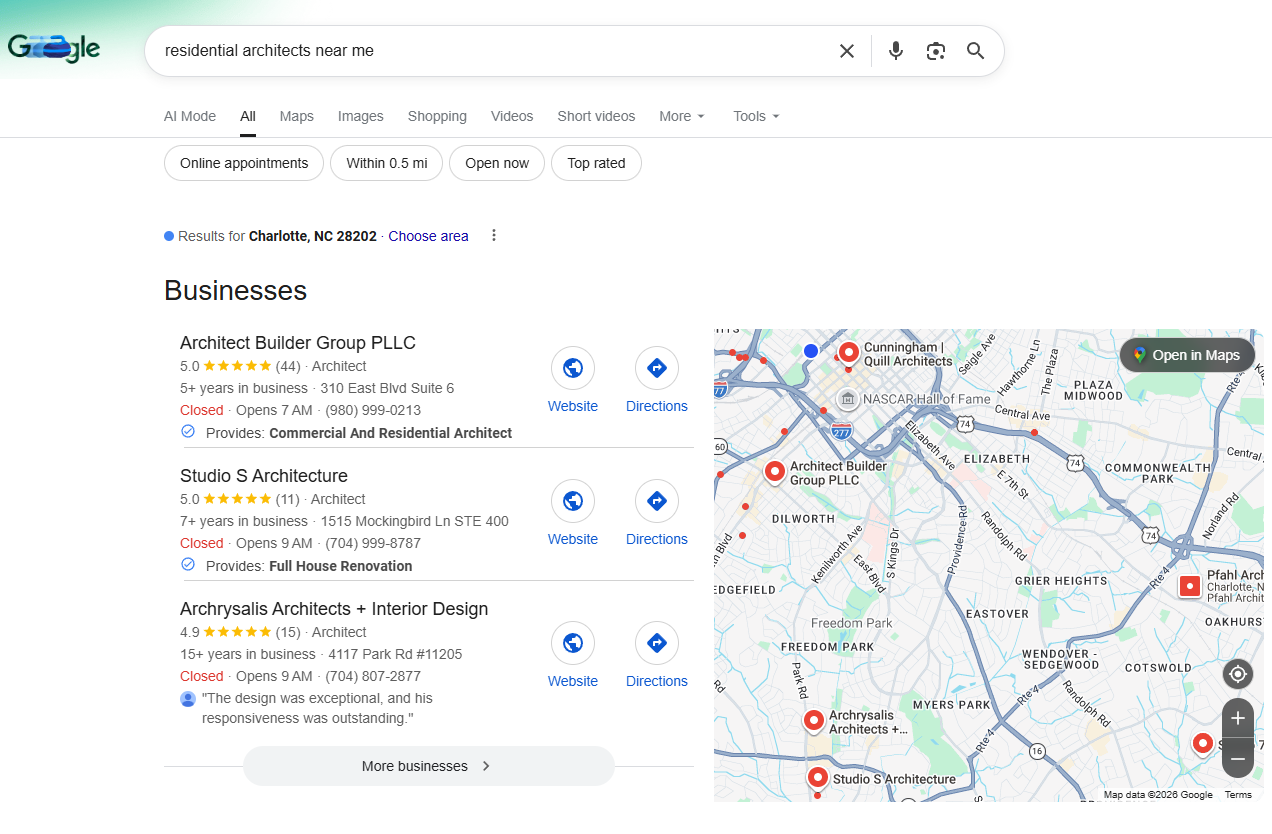Screen dimensions: 1272x834
Task: Enable the Top rated filter chip
Action: point(596,163)
